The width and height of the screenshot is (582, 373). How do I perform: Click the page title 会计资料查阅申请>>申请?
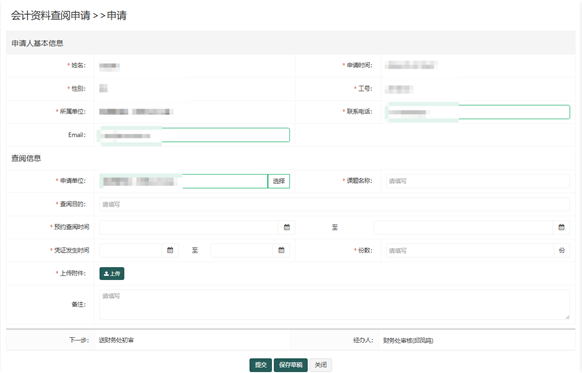69,16
